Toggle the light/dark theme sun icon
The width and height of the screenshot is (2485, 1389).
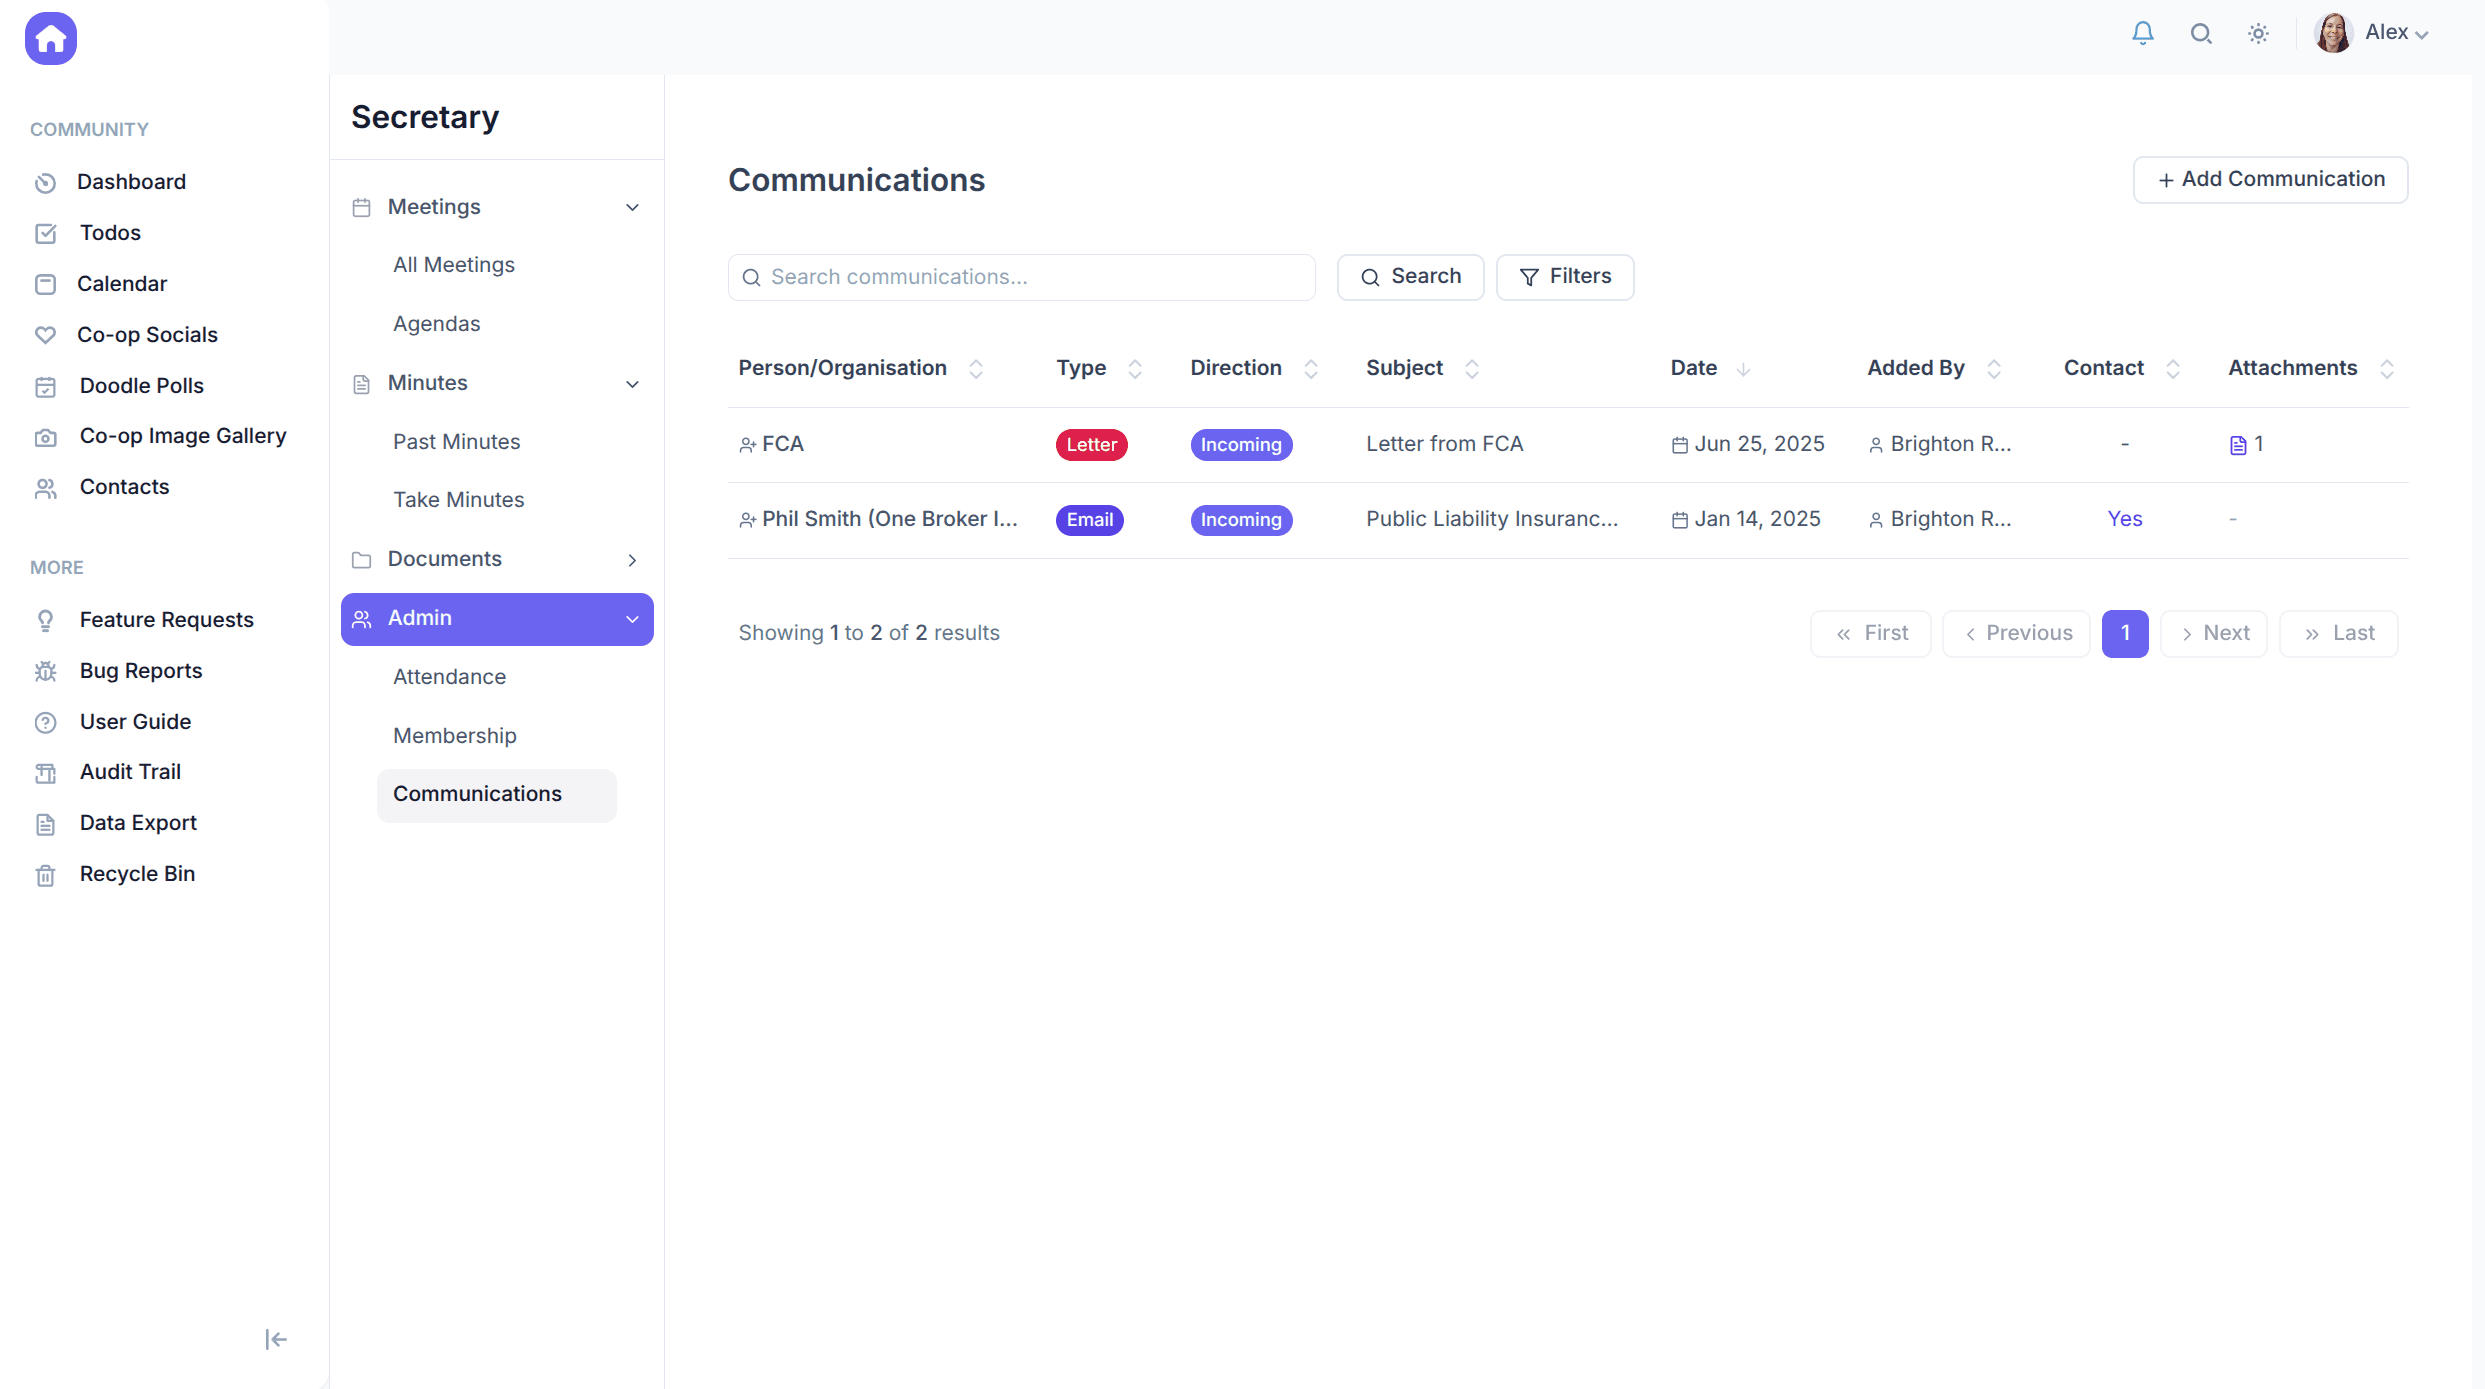click(2258, 33)
